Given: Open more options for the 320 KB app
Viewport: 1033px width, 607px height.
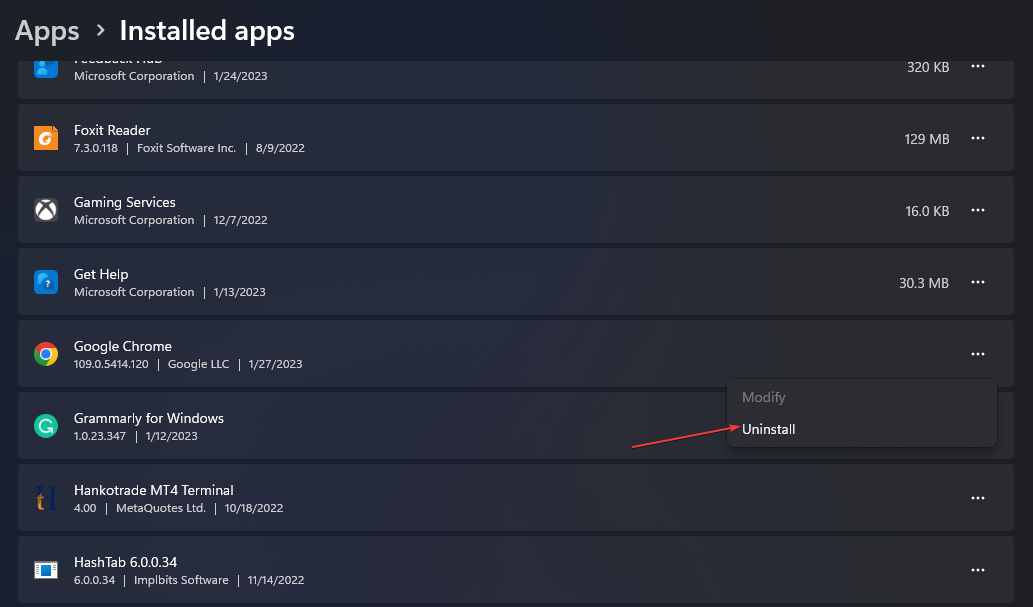Looking at the screenshot, I should [978, 67].
